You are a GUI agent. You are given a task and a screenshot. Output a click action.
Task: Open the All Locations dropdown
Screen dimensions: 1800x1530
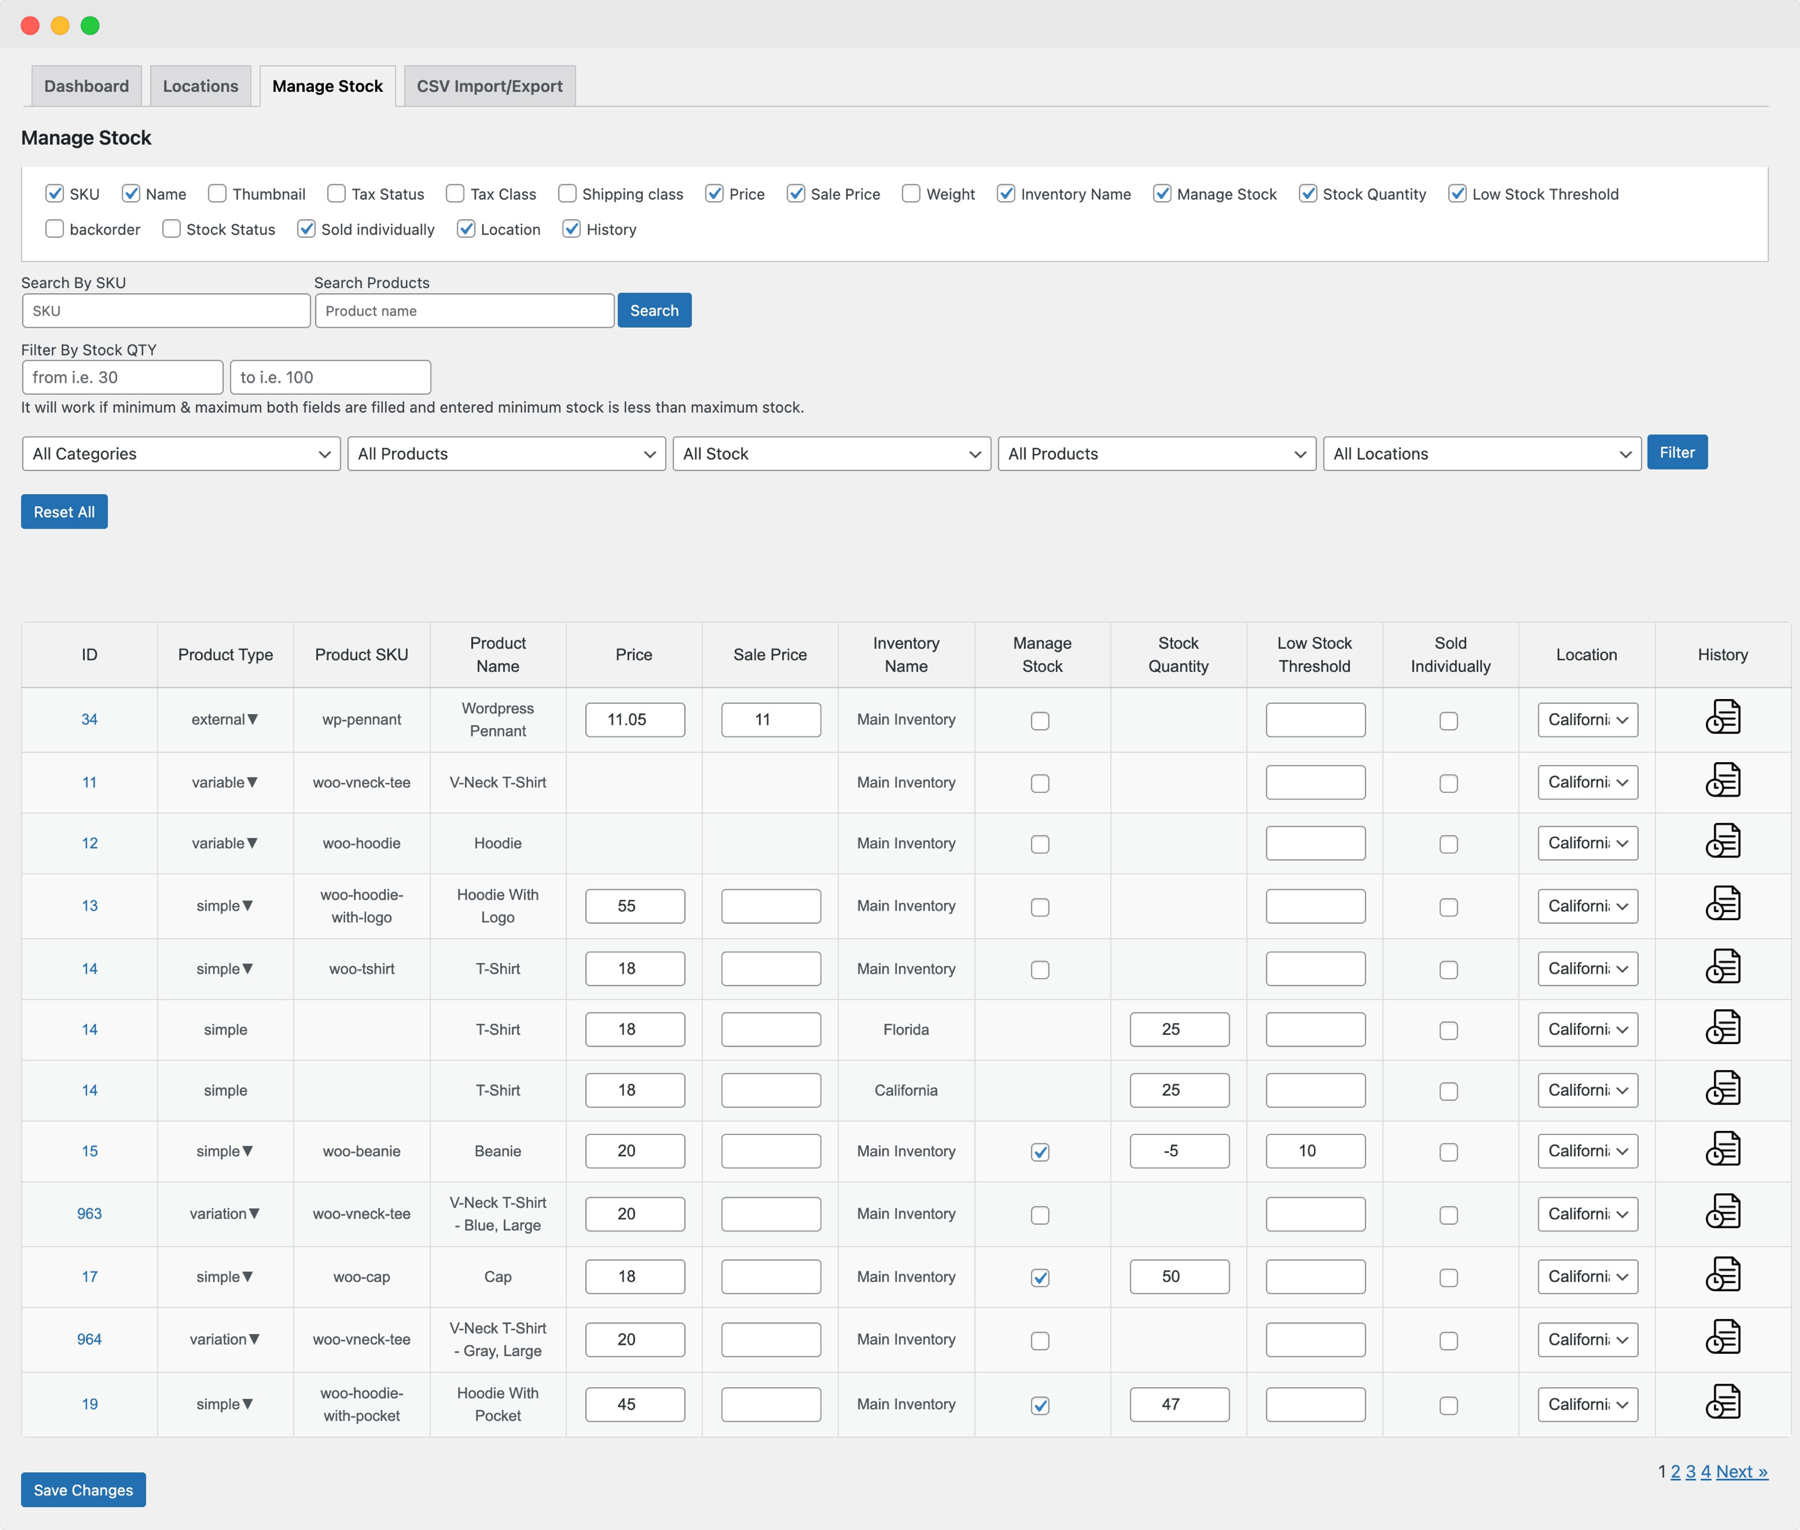pyautogui.click(x=1481, y=453)
